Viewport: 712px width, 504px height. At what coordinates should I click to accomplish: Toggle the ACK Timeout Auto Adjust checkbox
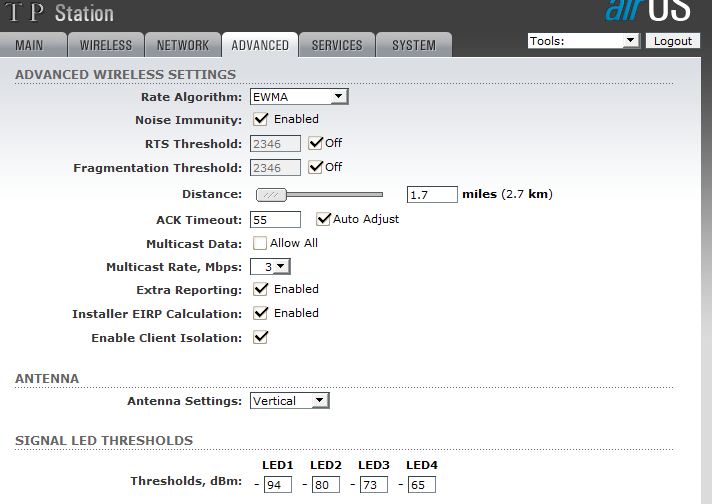[323, 219]
